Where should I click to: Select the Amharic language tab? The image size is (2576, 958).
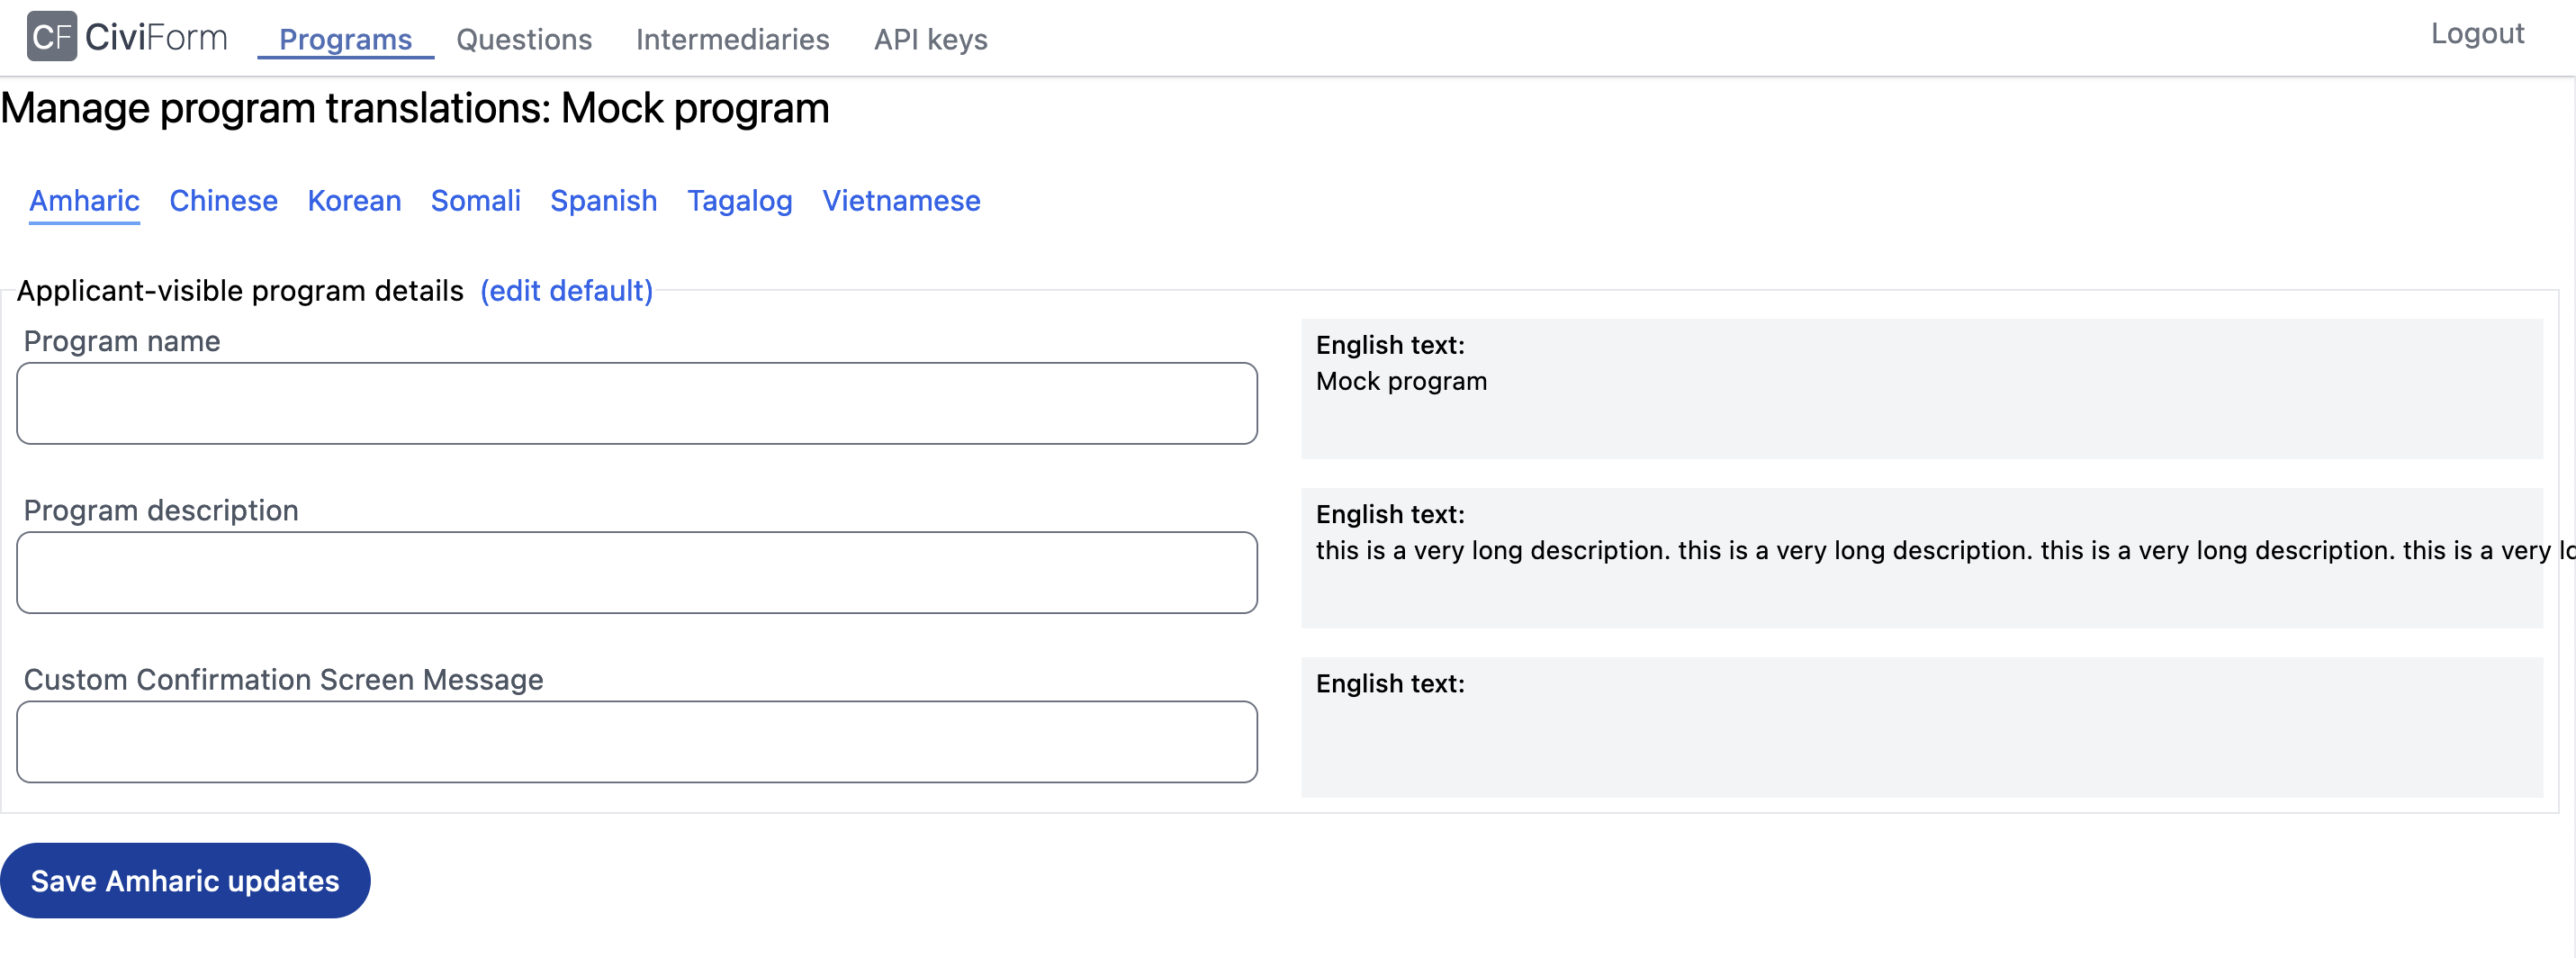(84, 200)
